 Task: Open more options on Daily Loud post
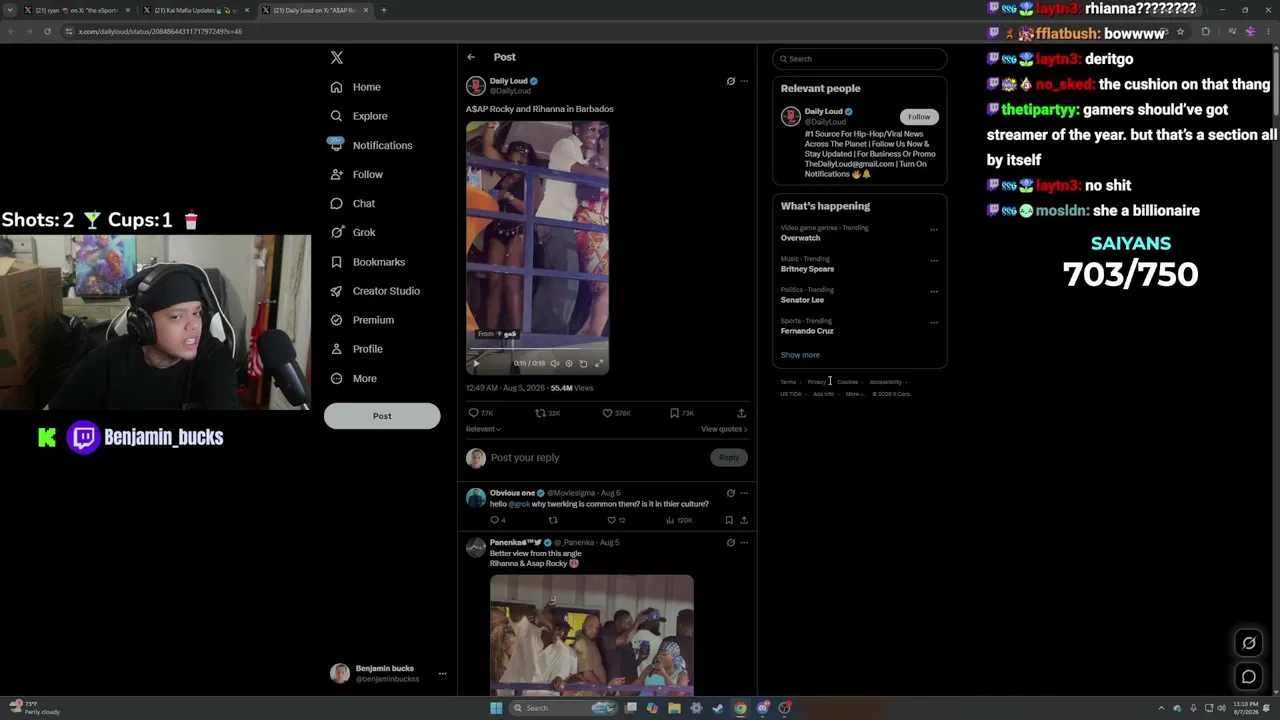click(x=744, y=81)
